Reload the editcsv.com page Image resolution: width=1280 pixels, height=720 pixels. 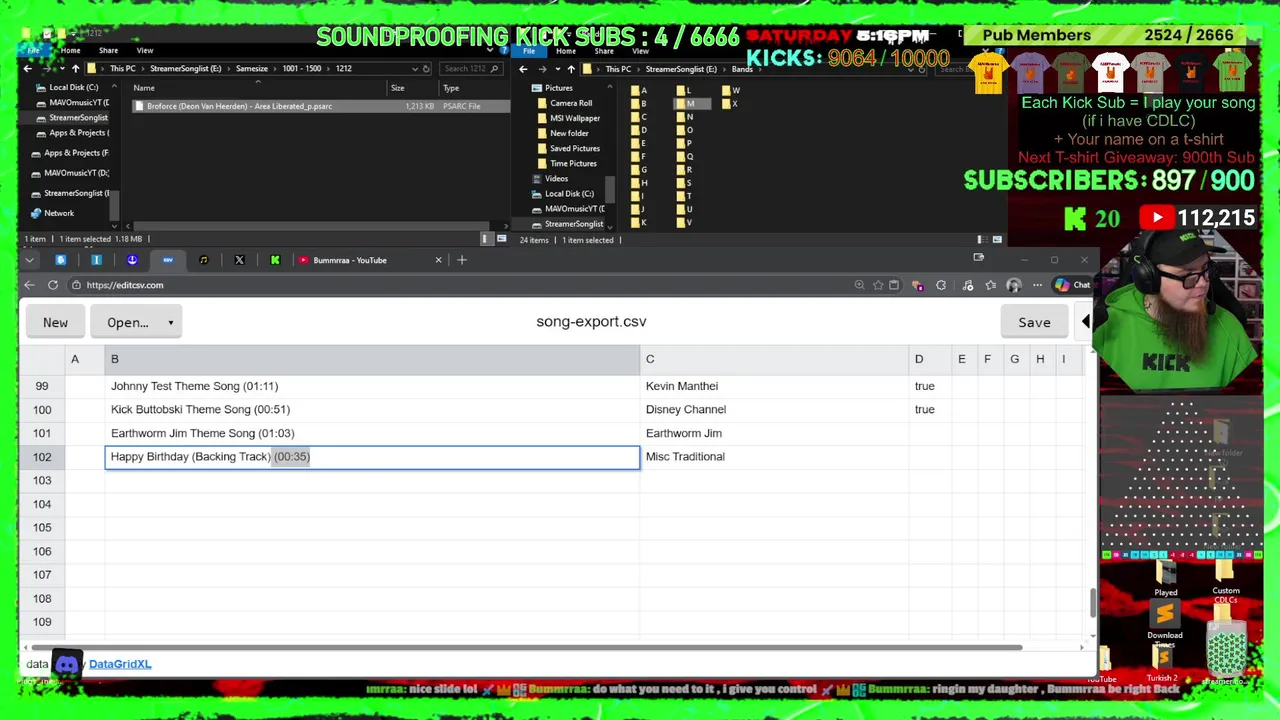click(53, 285)
